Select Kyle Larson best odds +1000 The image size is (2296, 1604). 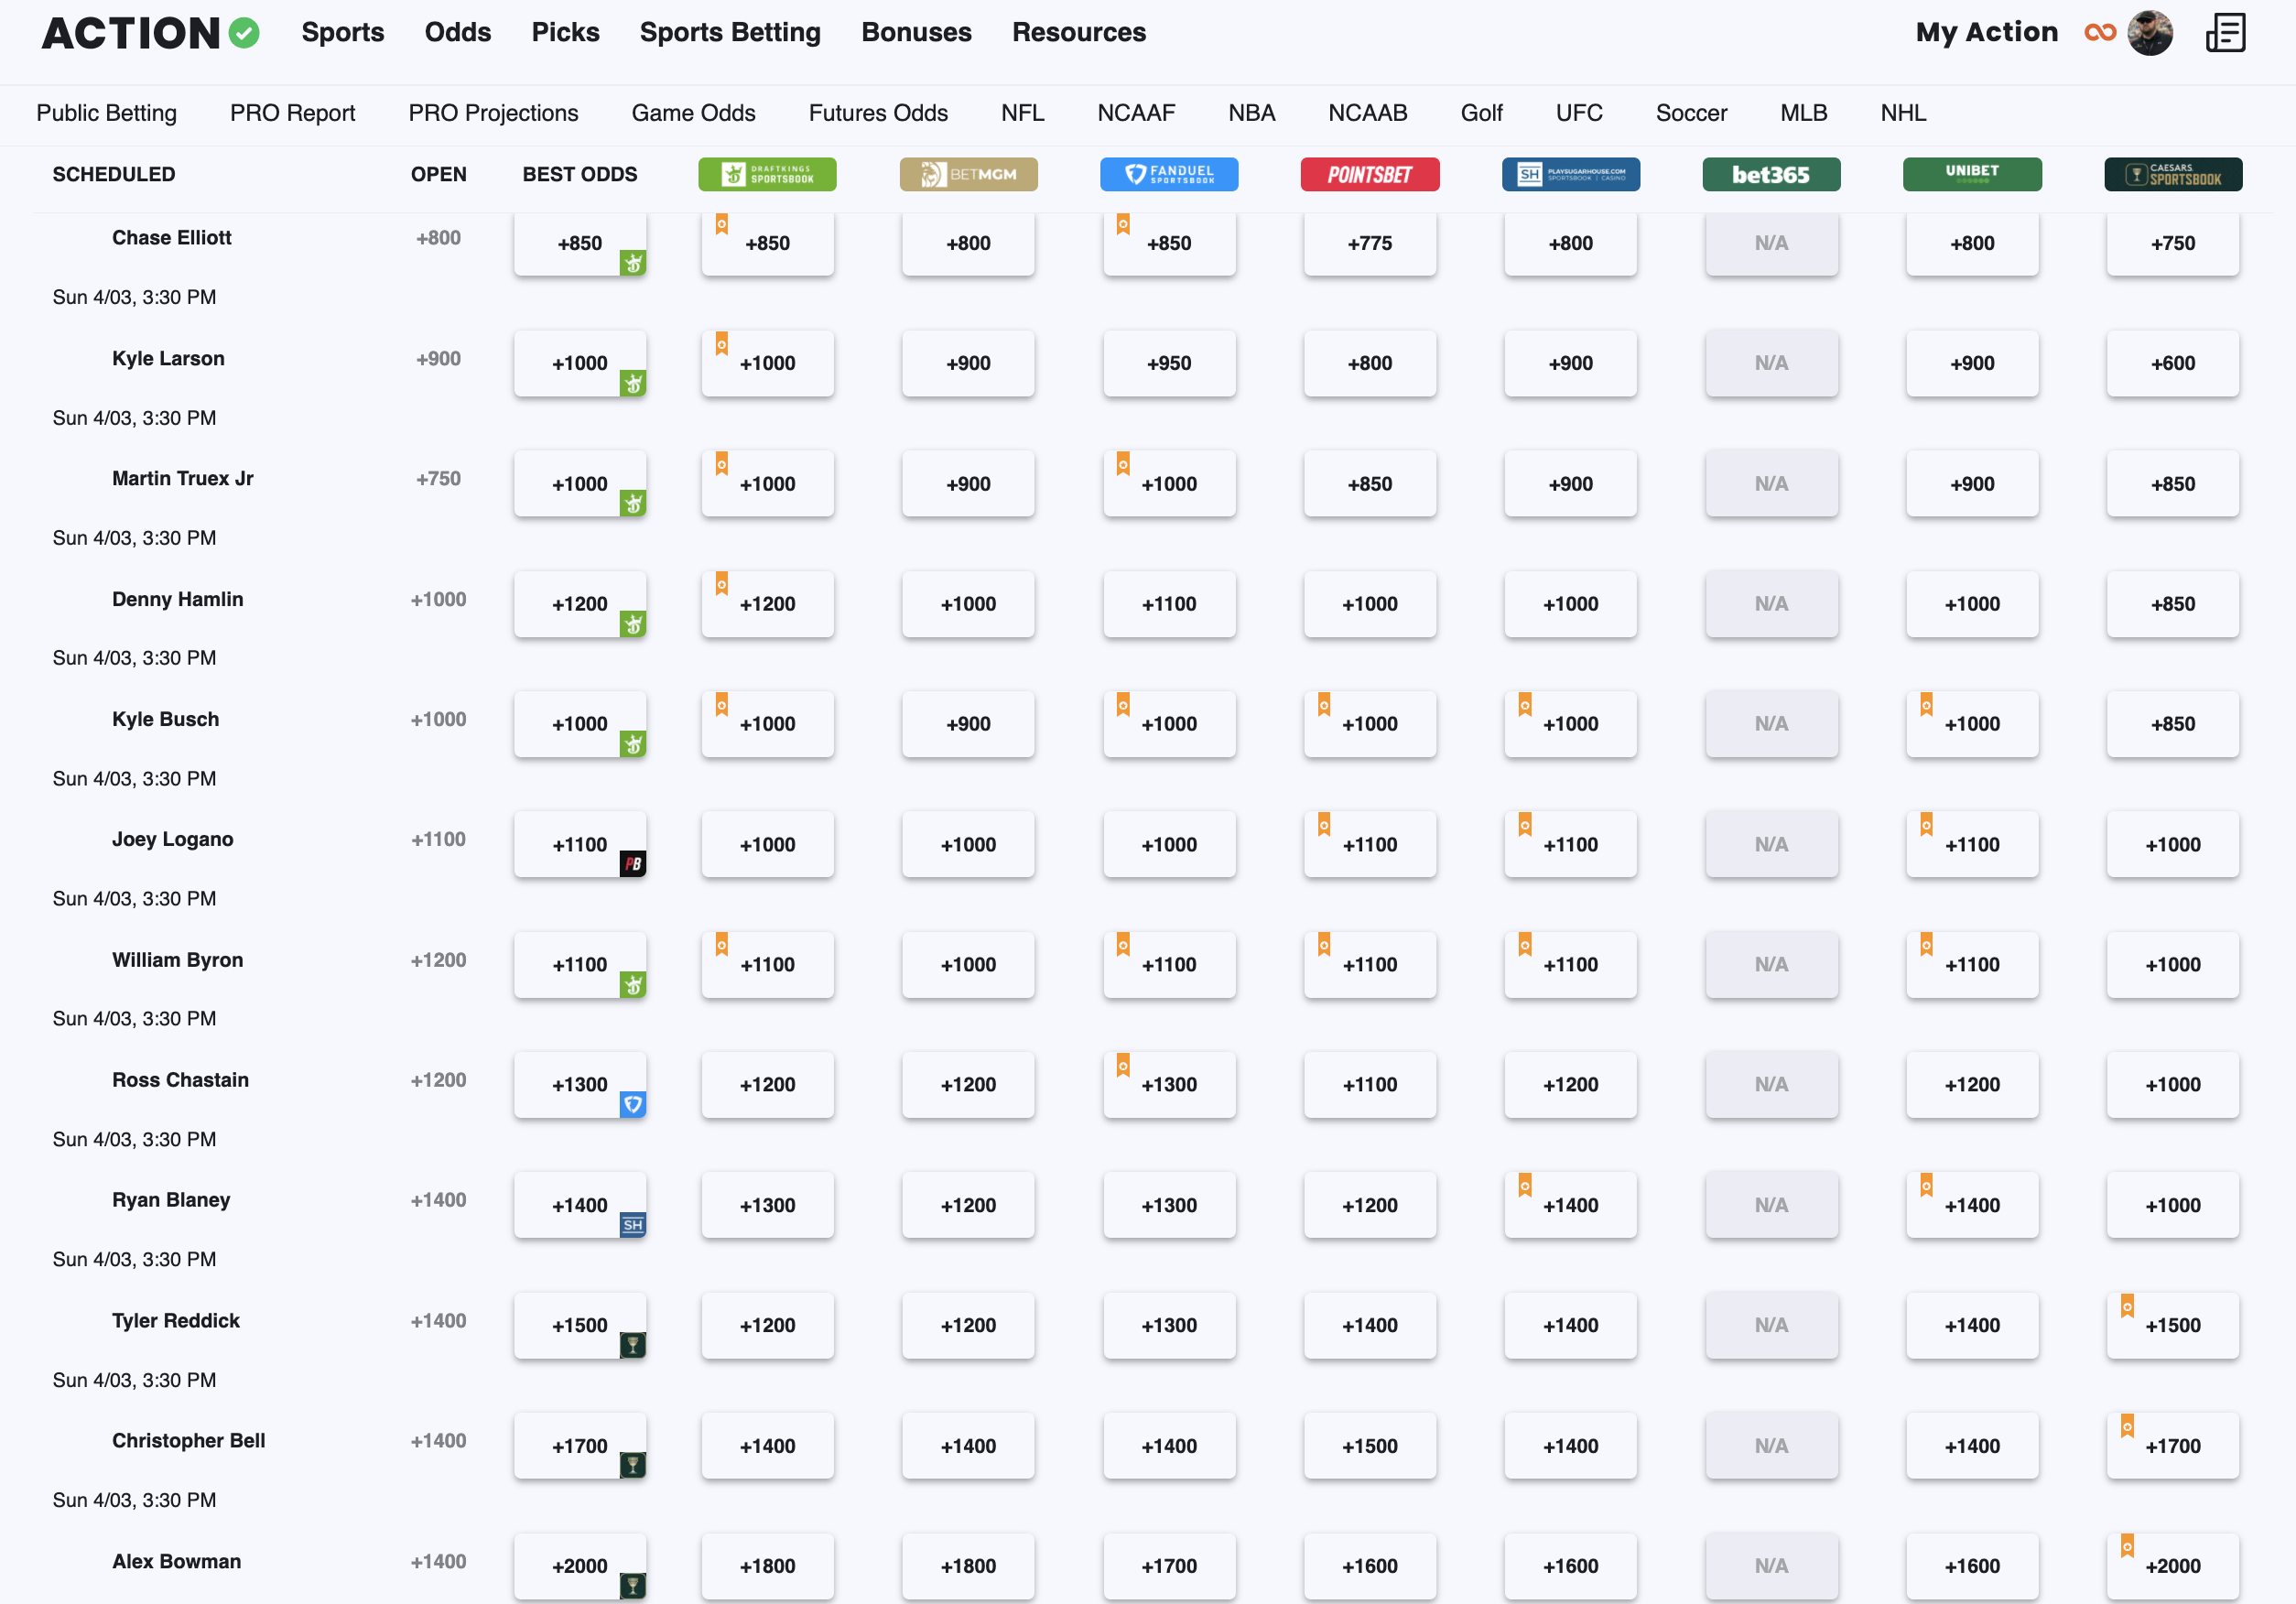[x=579, y=364]
